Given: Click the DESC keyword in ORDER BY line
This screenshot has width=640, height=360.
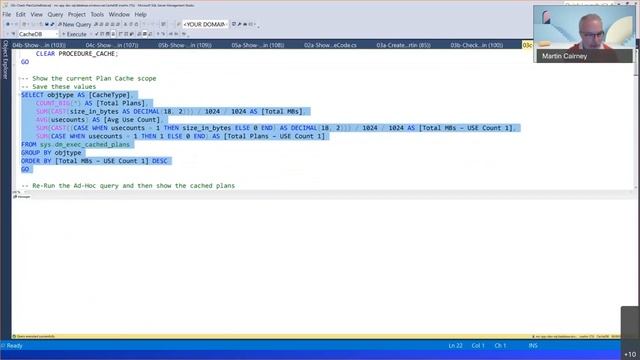Looking at the screenshot, I should (x=160, y=161).
